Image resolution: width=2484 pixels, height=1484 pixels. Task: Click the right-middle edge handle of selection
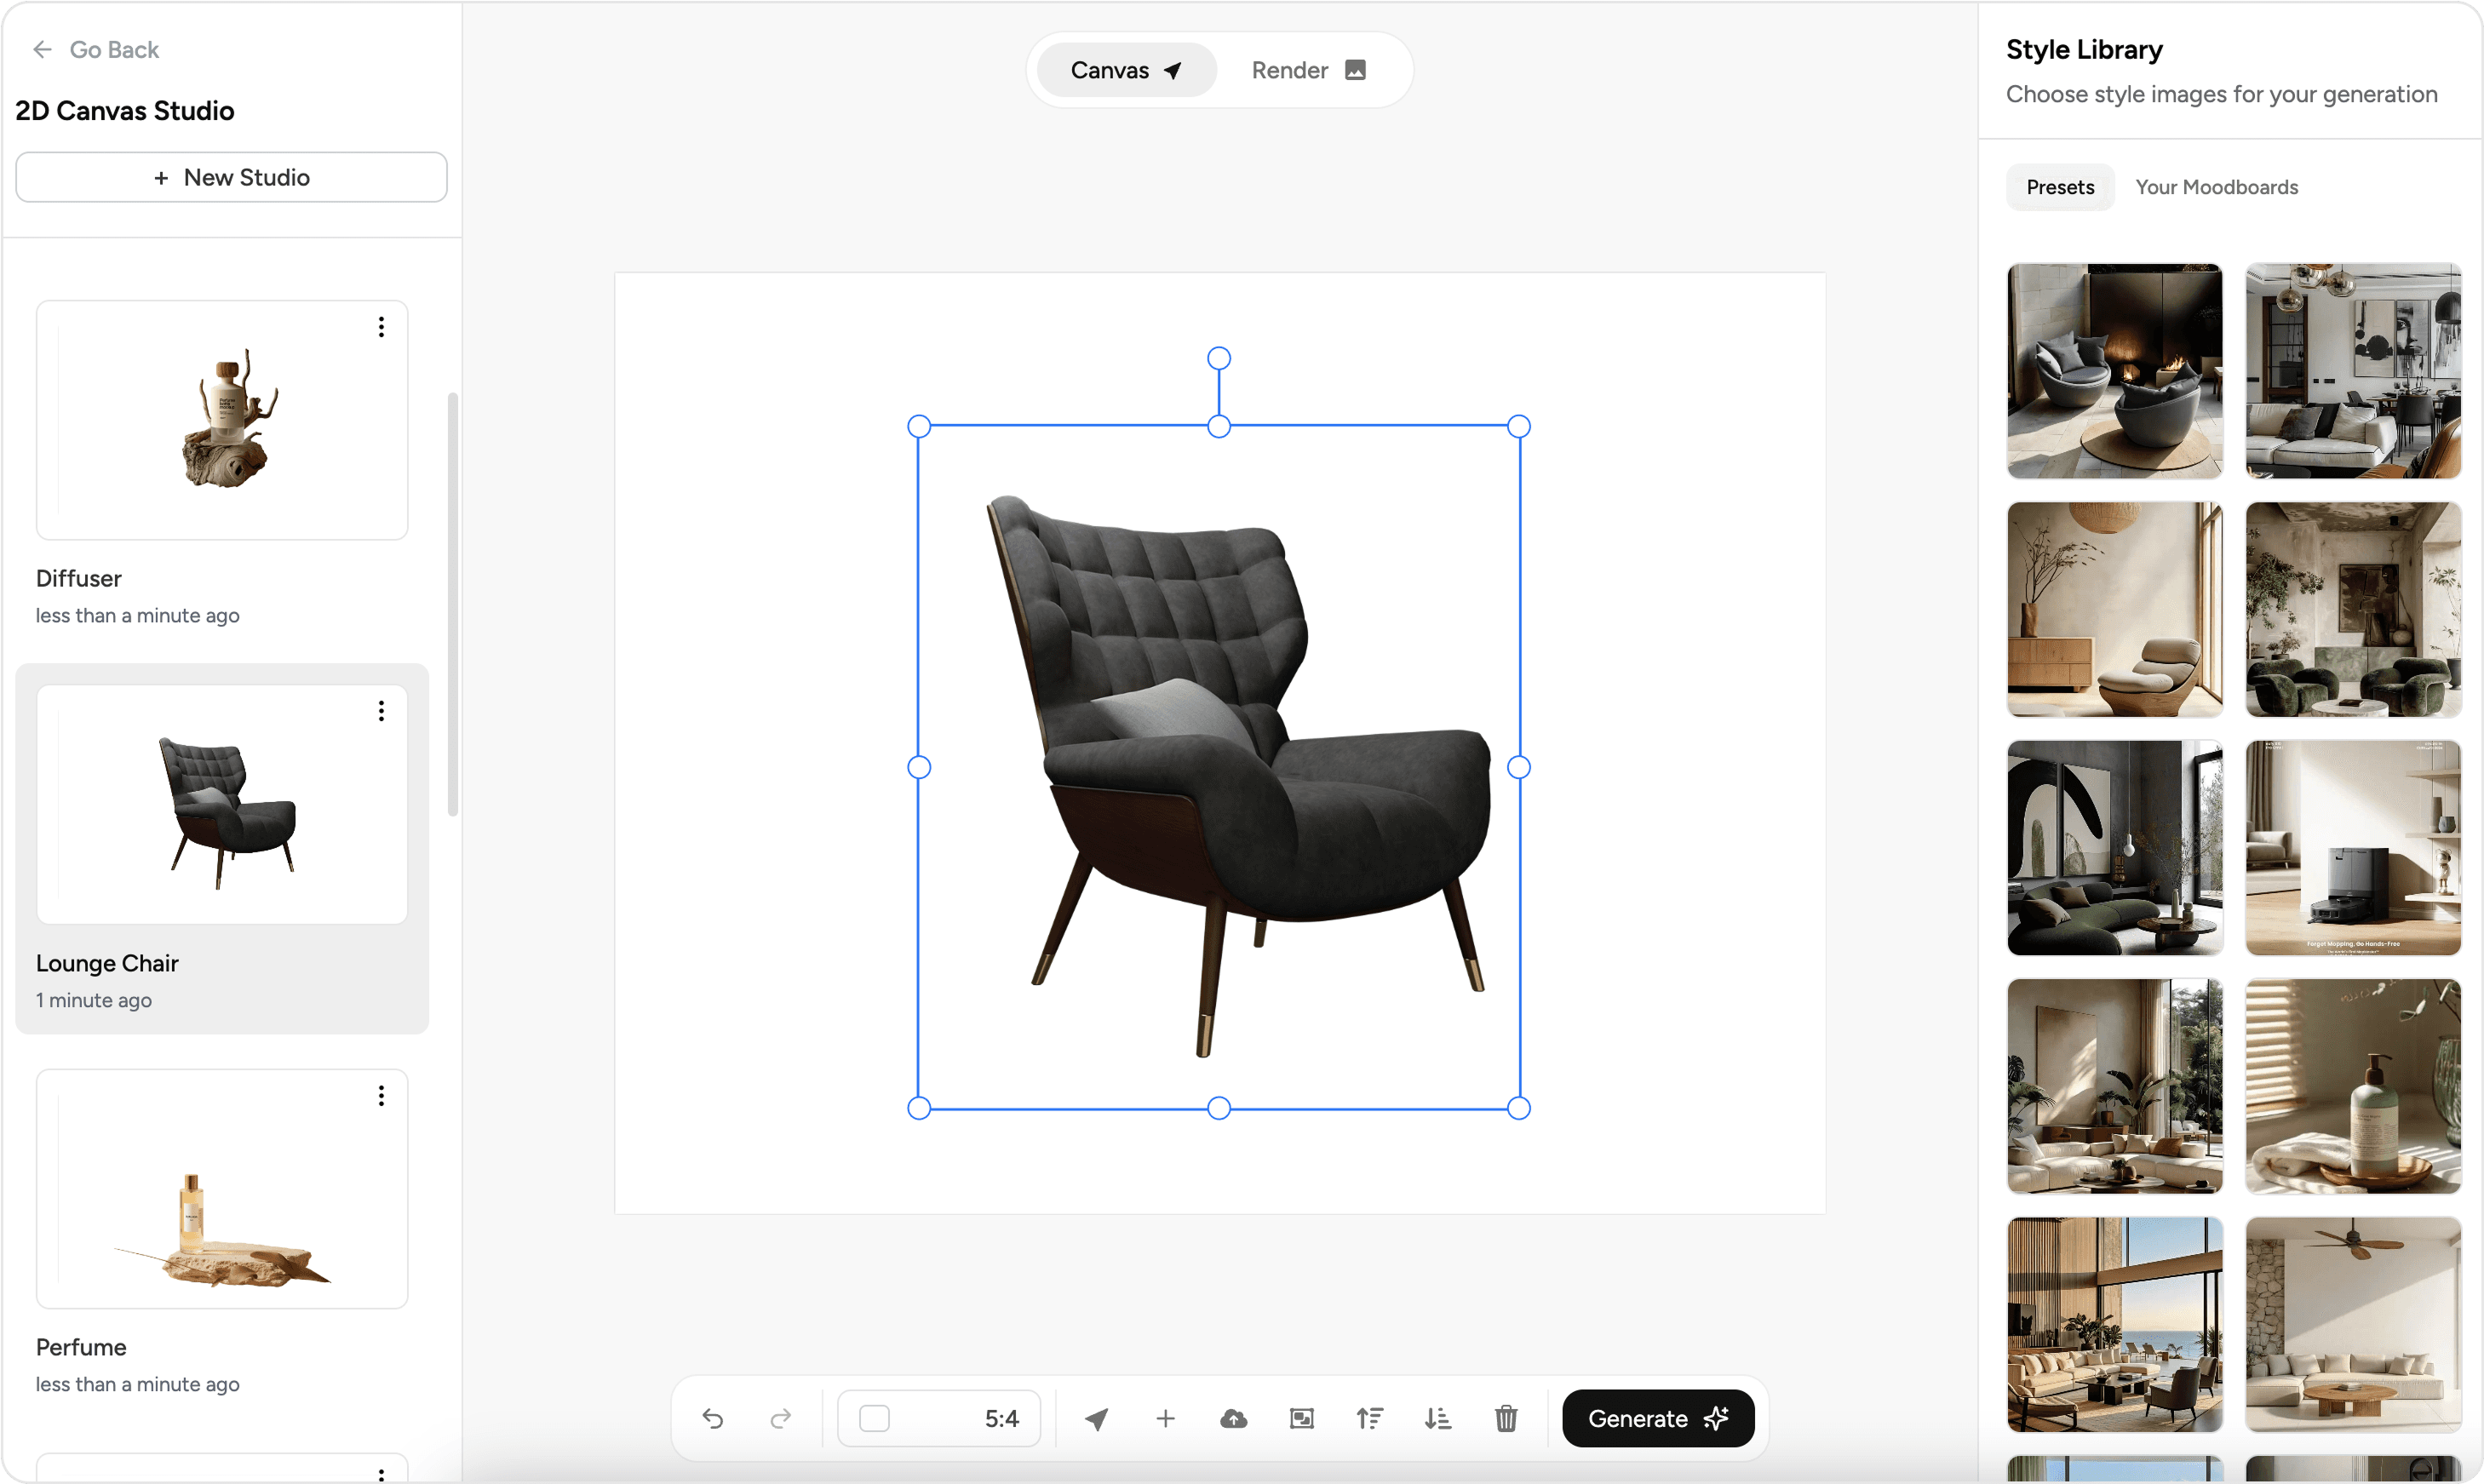[1519, 767]
